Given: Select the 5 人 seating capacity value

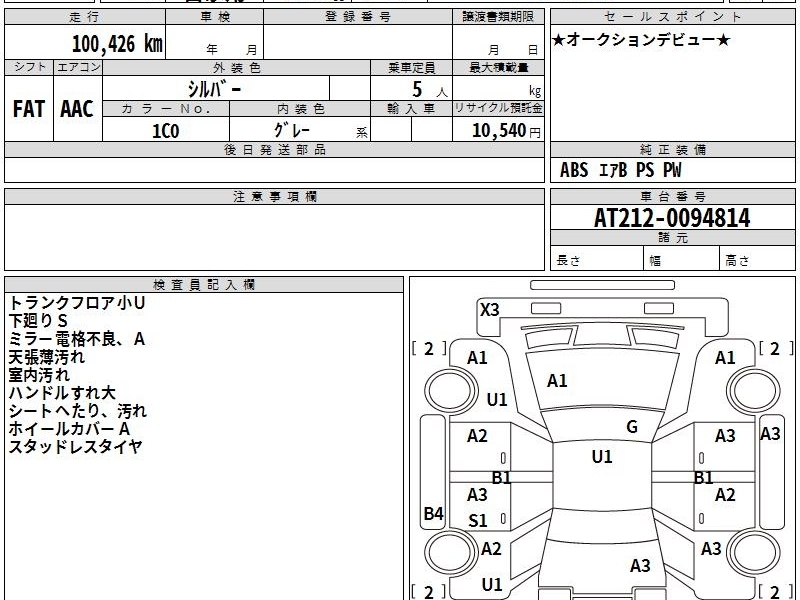Looking at the screenshot, I should (x=430, y=90).
